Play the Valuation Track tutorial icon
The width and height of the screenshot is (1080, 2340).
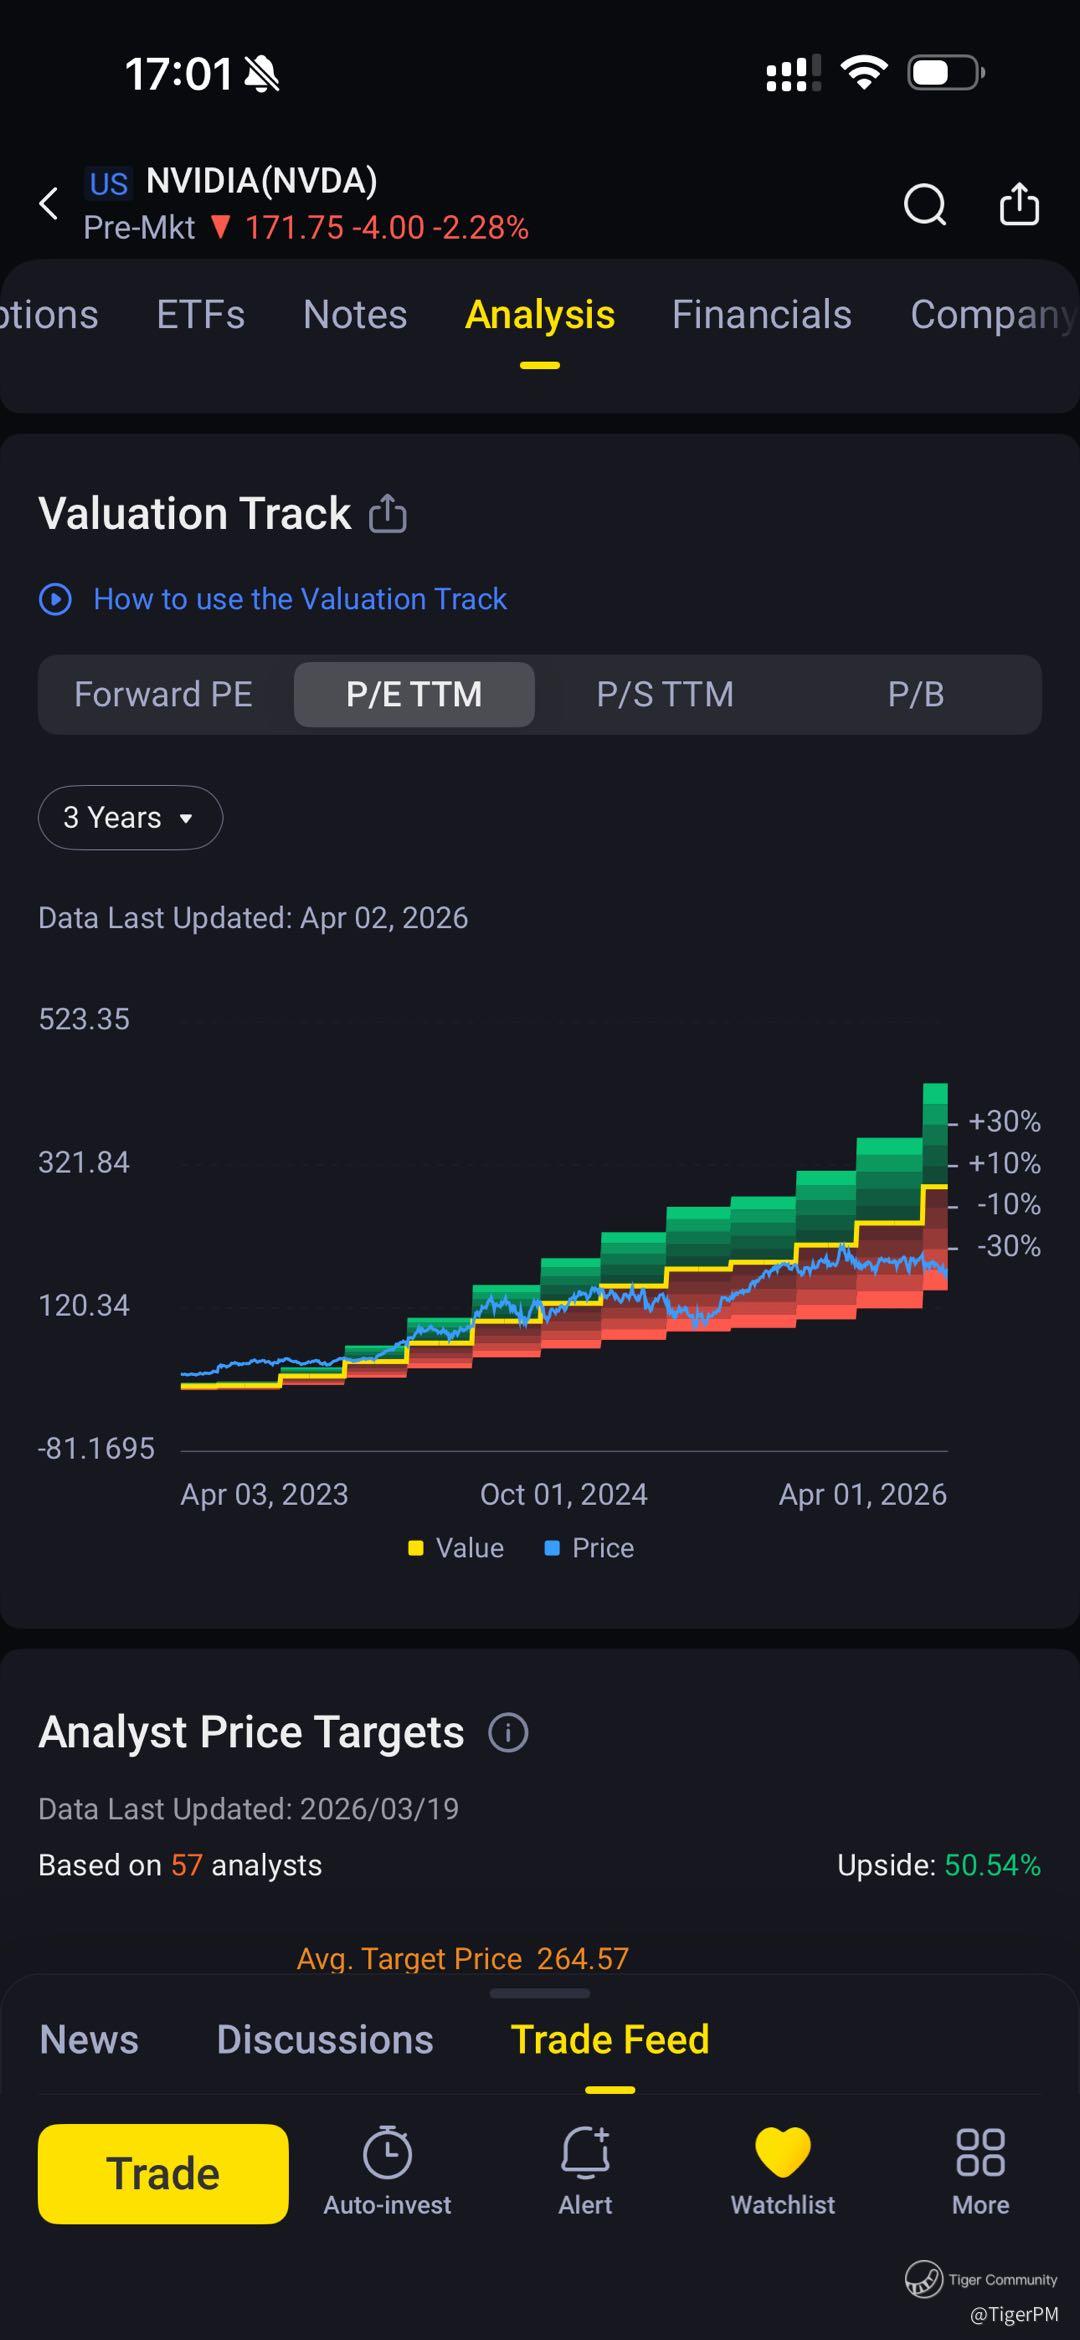click(55, 599)
